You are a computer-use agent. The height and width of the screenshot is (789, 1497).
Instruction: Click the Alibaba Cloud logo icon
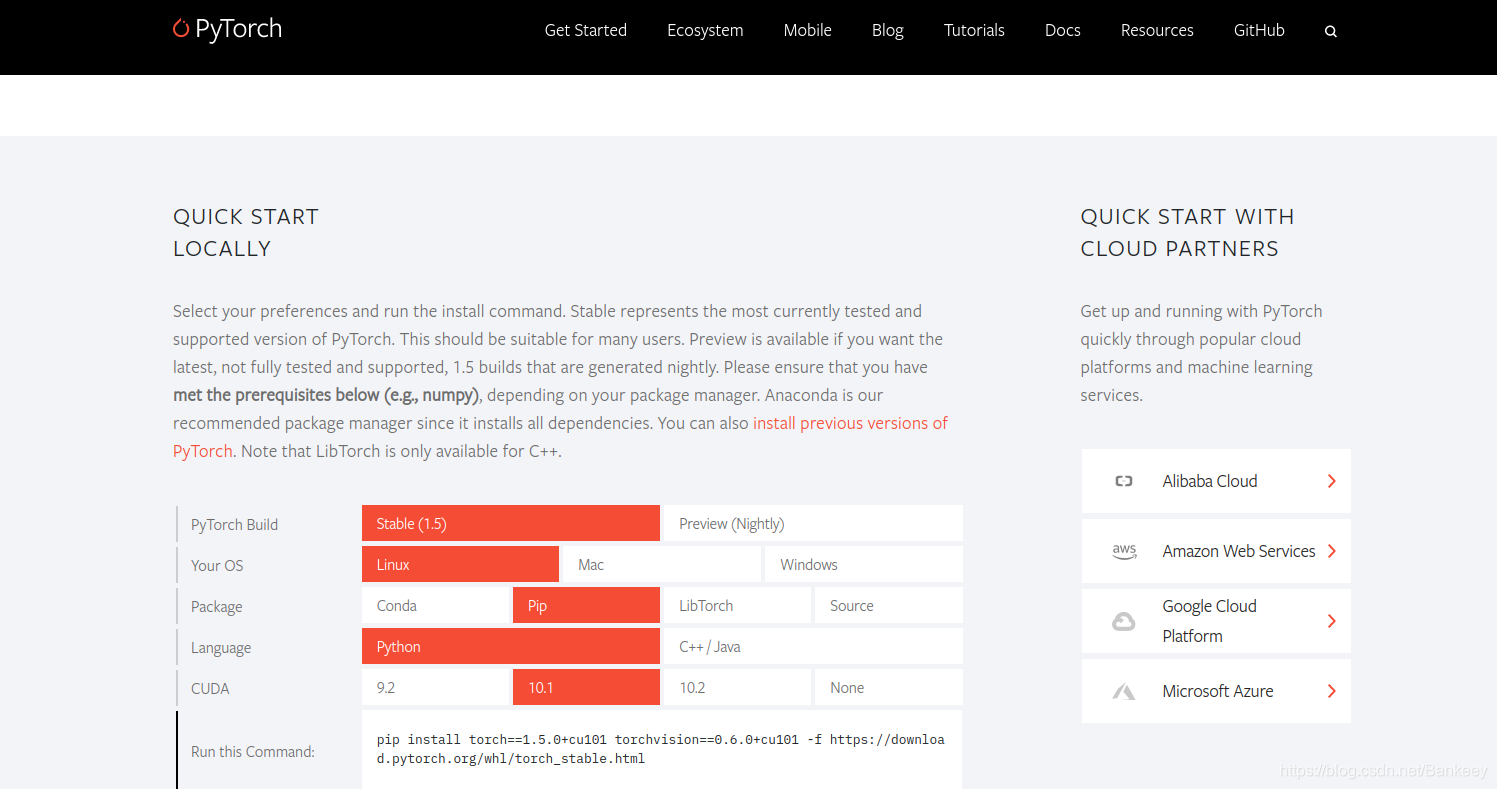(x=1123, y=481)
